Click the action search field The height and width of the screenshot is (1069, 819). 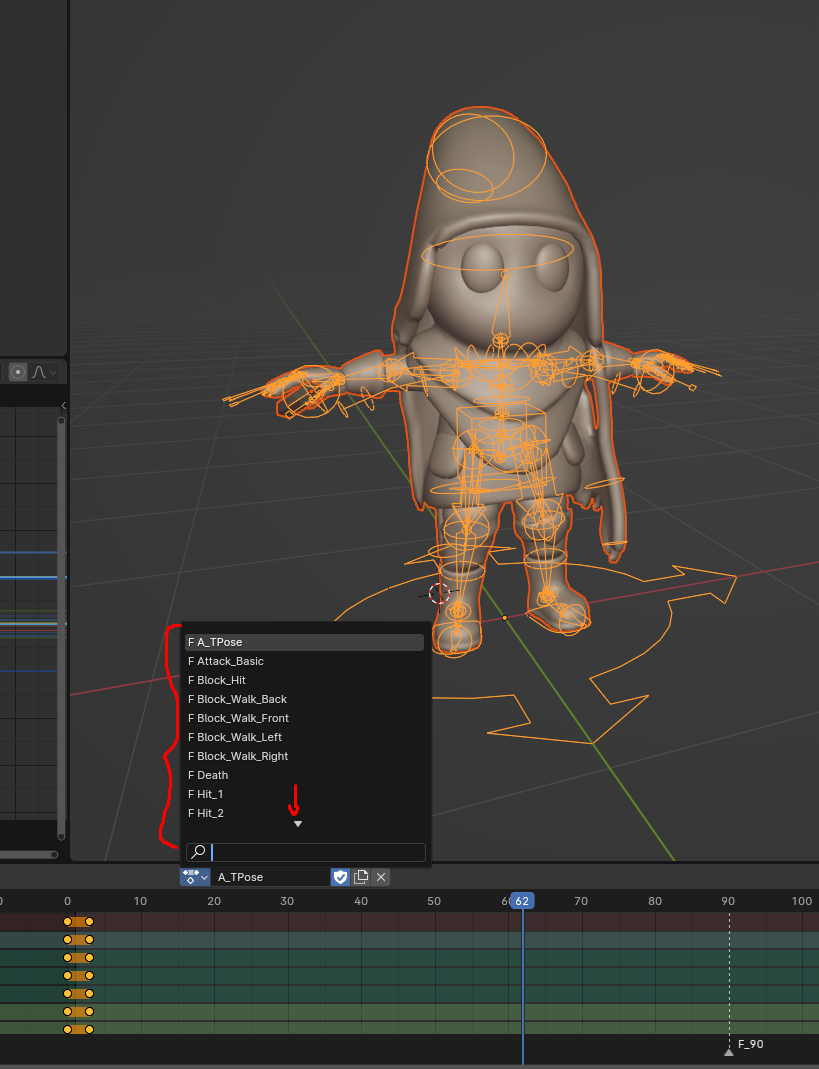pos(306,852)
